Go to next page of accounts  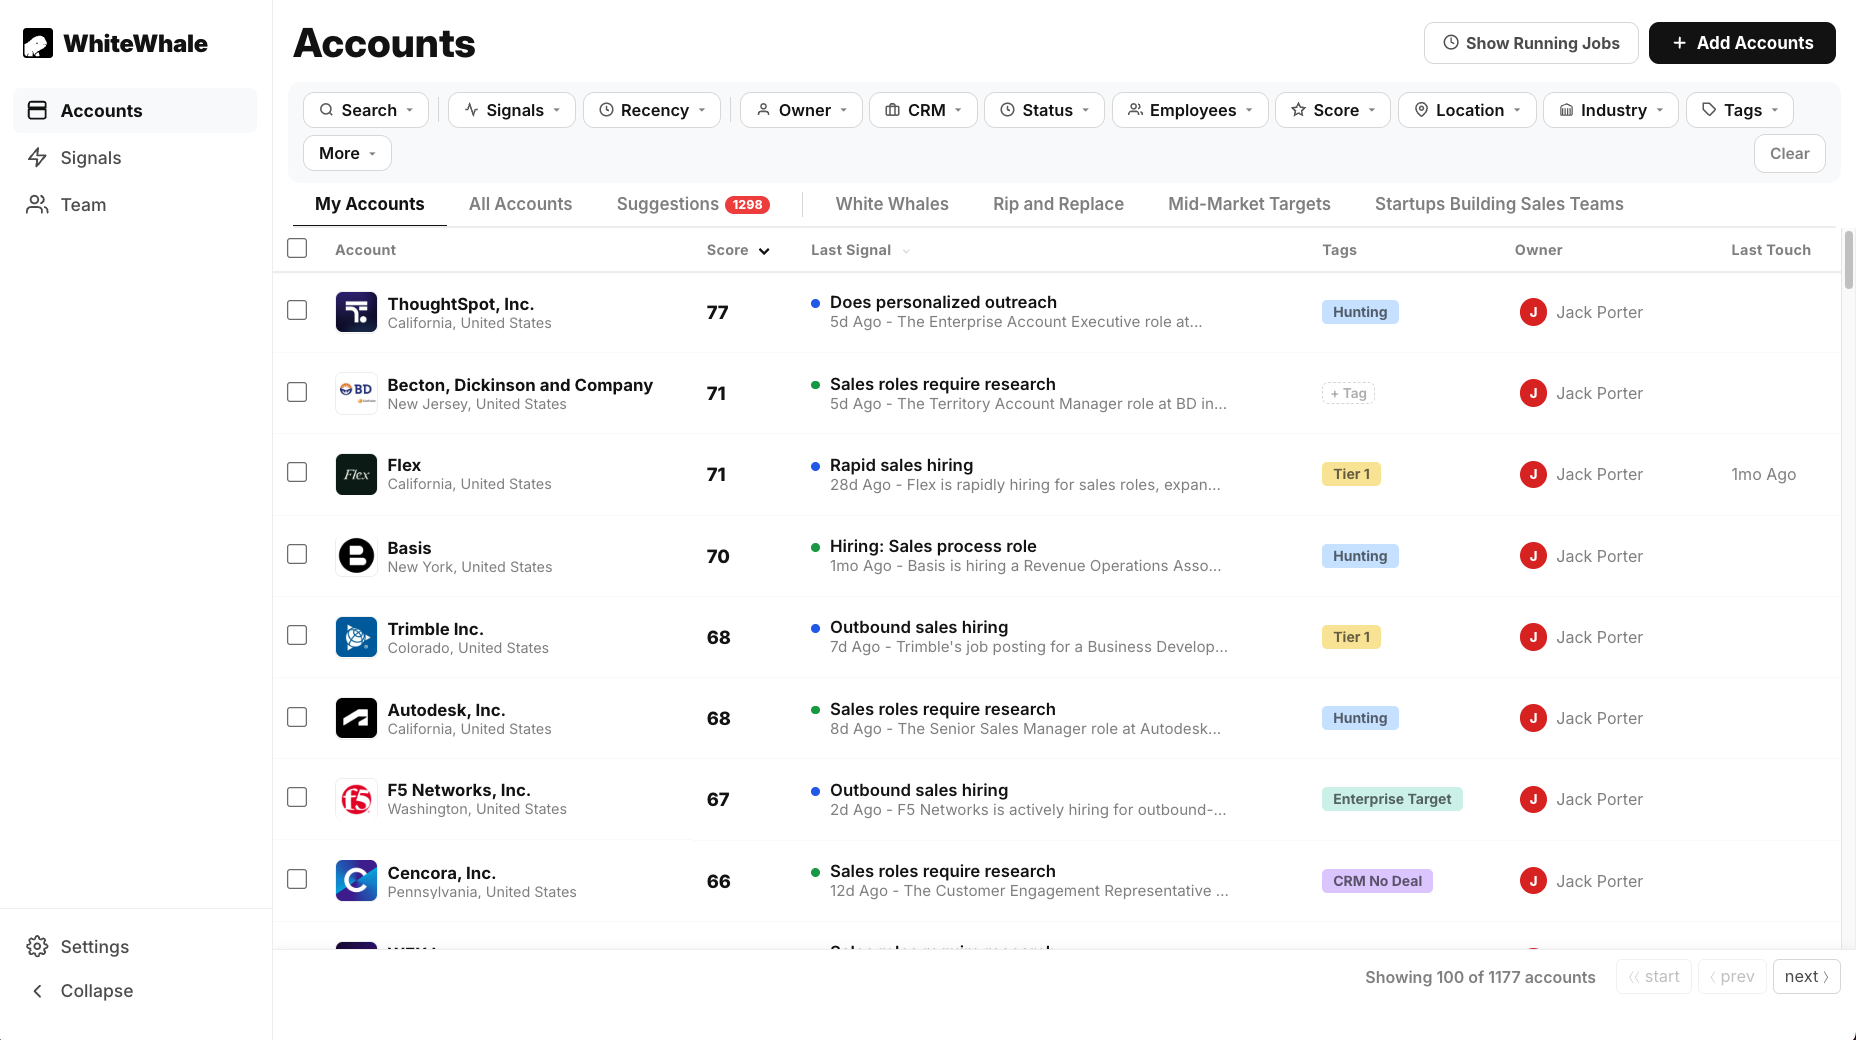[x=1806, y=977]
